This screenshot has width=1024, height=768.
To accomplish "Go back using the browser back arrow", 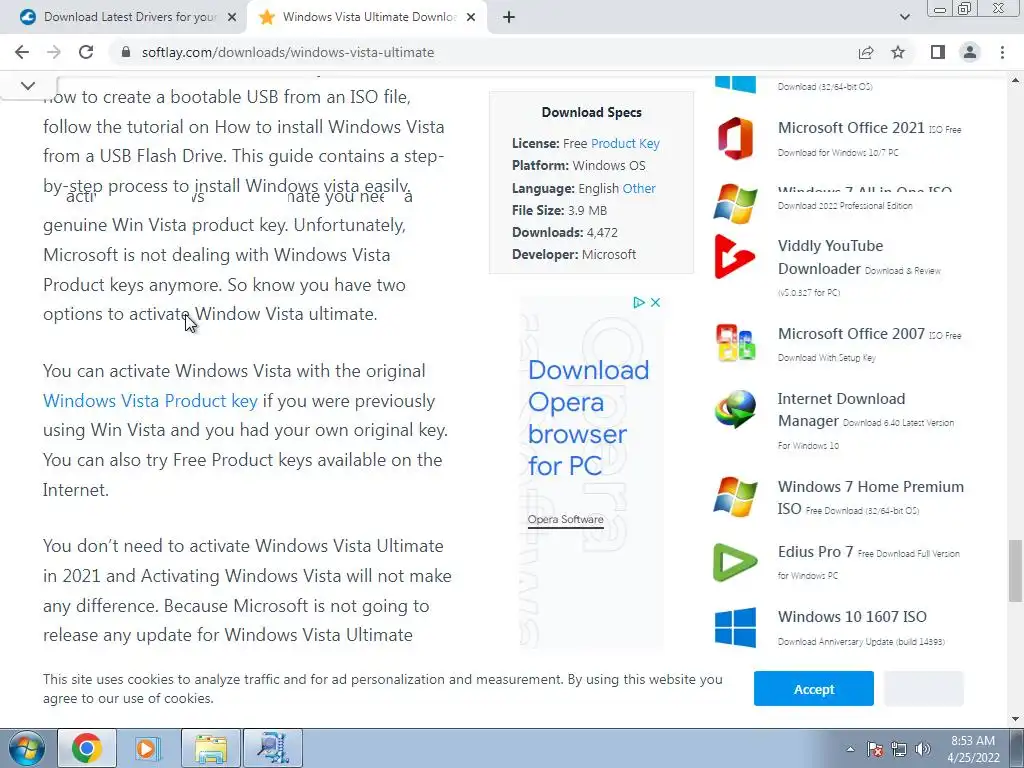I will pyautogui.click(x=22, y=52).
